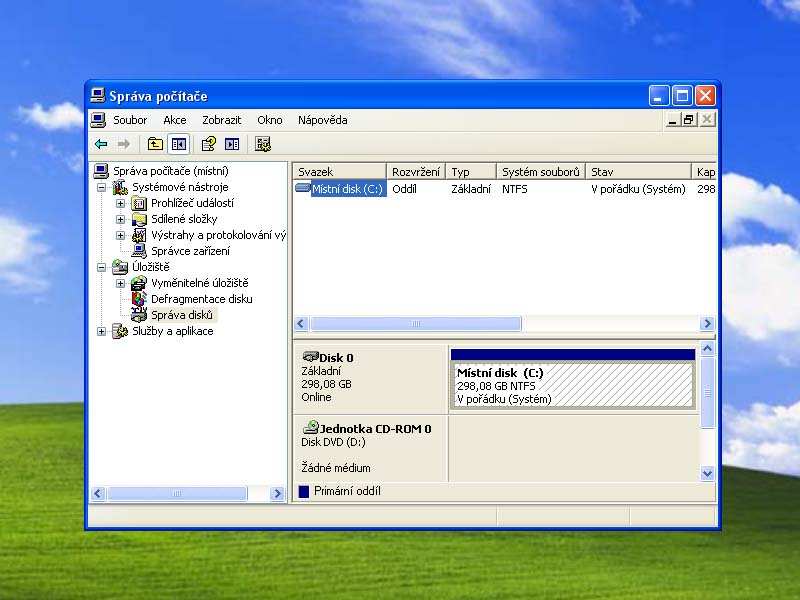Expand the Prohlížeč událostí node
Viewport: 800px width, 600px height.
121,204
